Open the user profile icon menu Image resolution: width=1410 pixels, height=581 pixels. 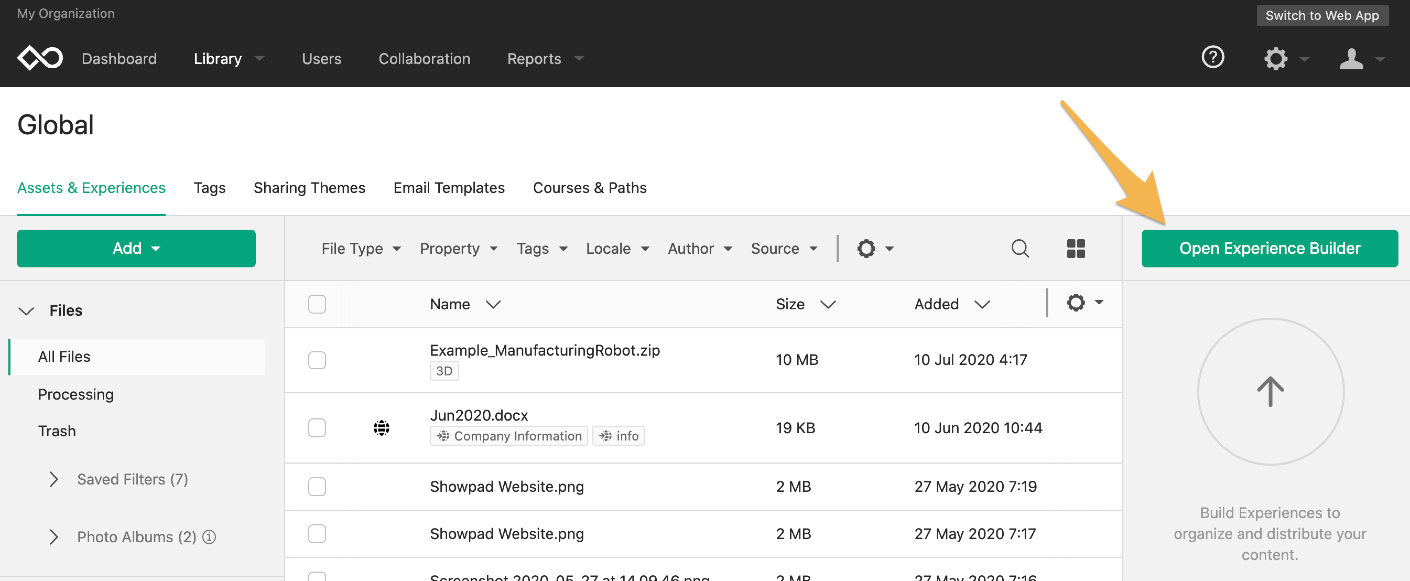point(1352,59)
